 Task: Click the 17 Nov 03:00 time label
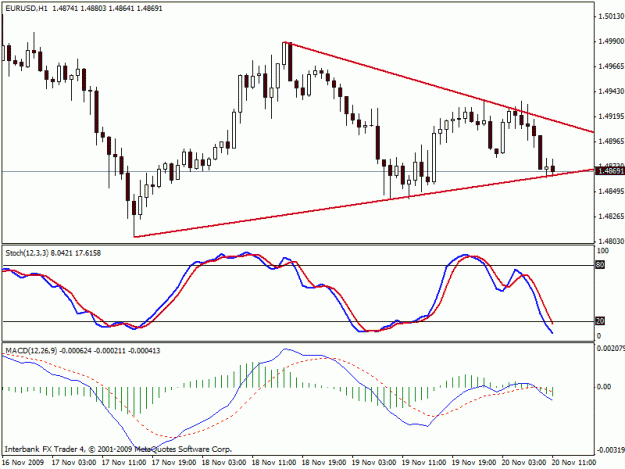74,463
